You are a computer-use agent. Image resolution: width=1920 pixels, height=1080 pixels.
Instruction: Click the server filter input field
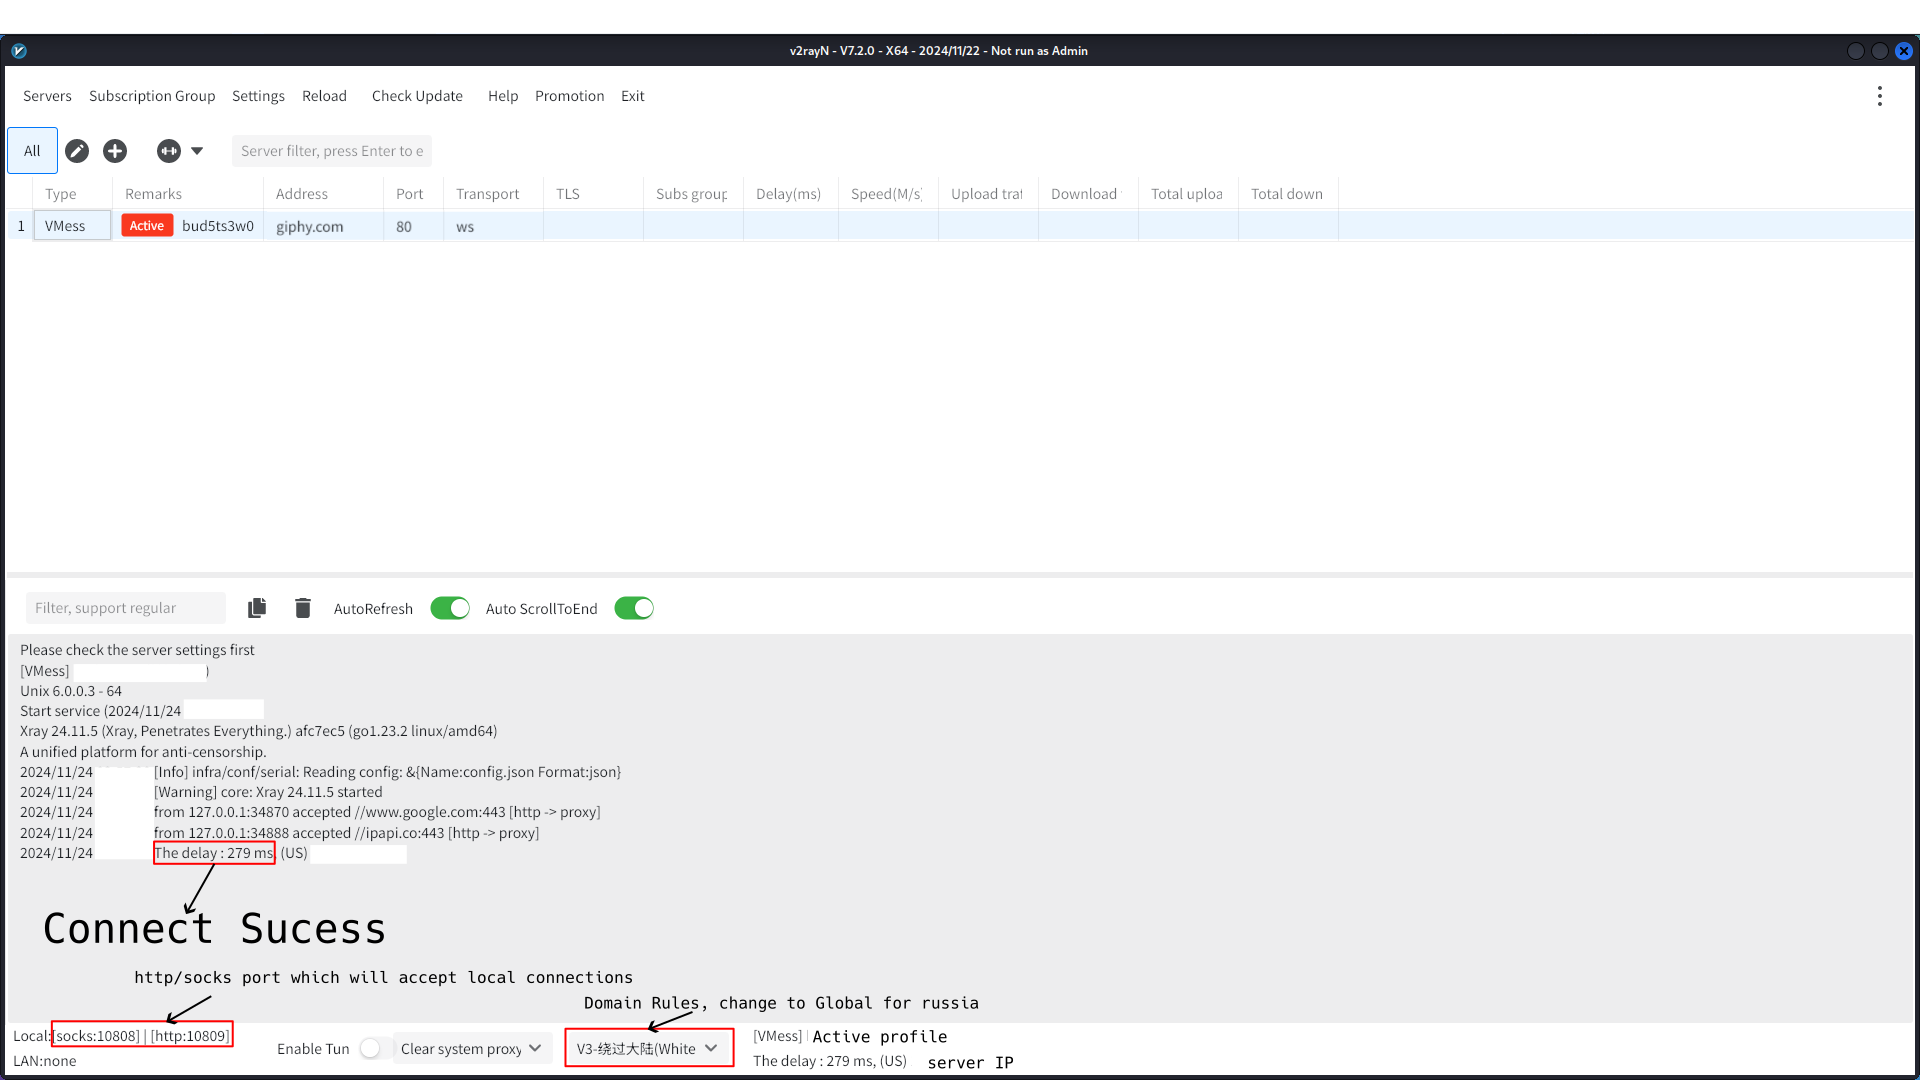pyautogui.click(x=332, y=151)
